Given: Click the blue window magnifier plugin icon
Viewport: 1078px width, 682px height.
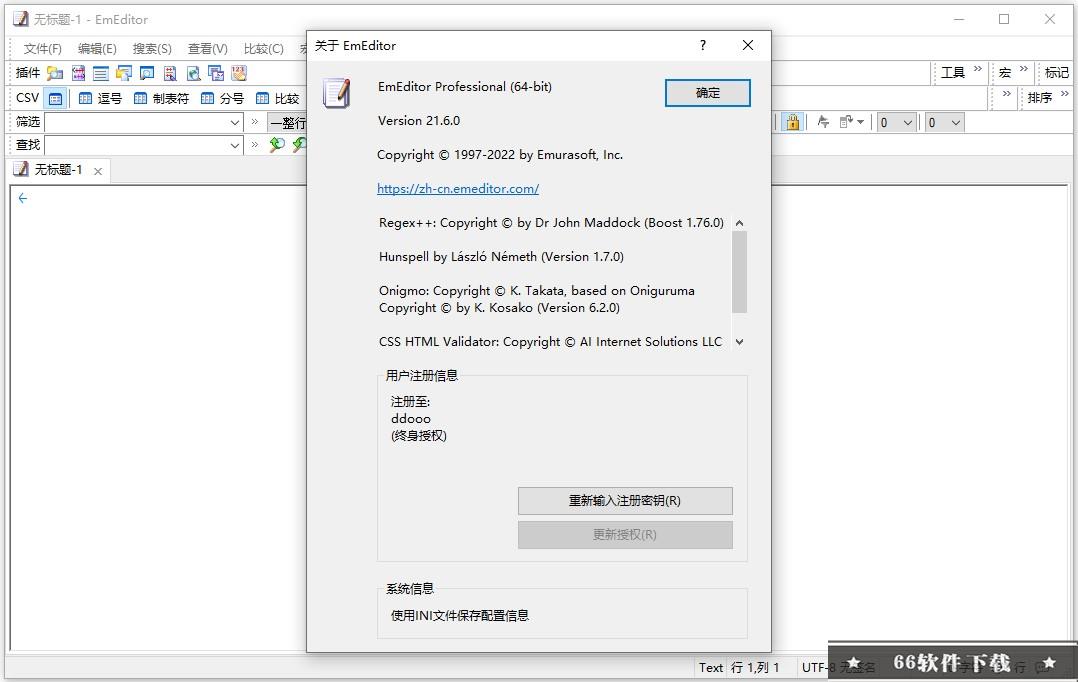Looking at the screenshot, I should 147,73.
